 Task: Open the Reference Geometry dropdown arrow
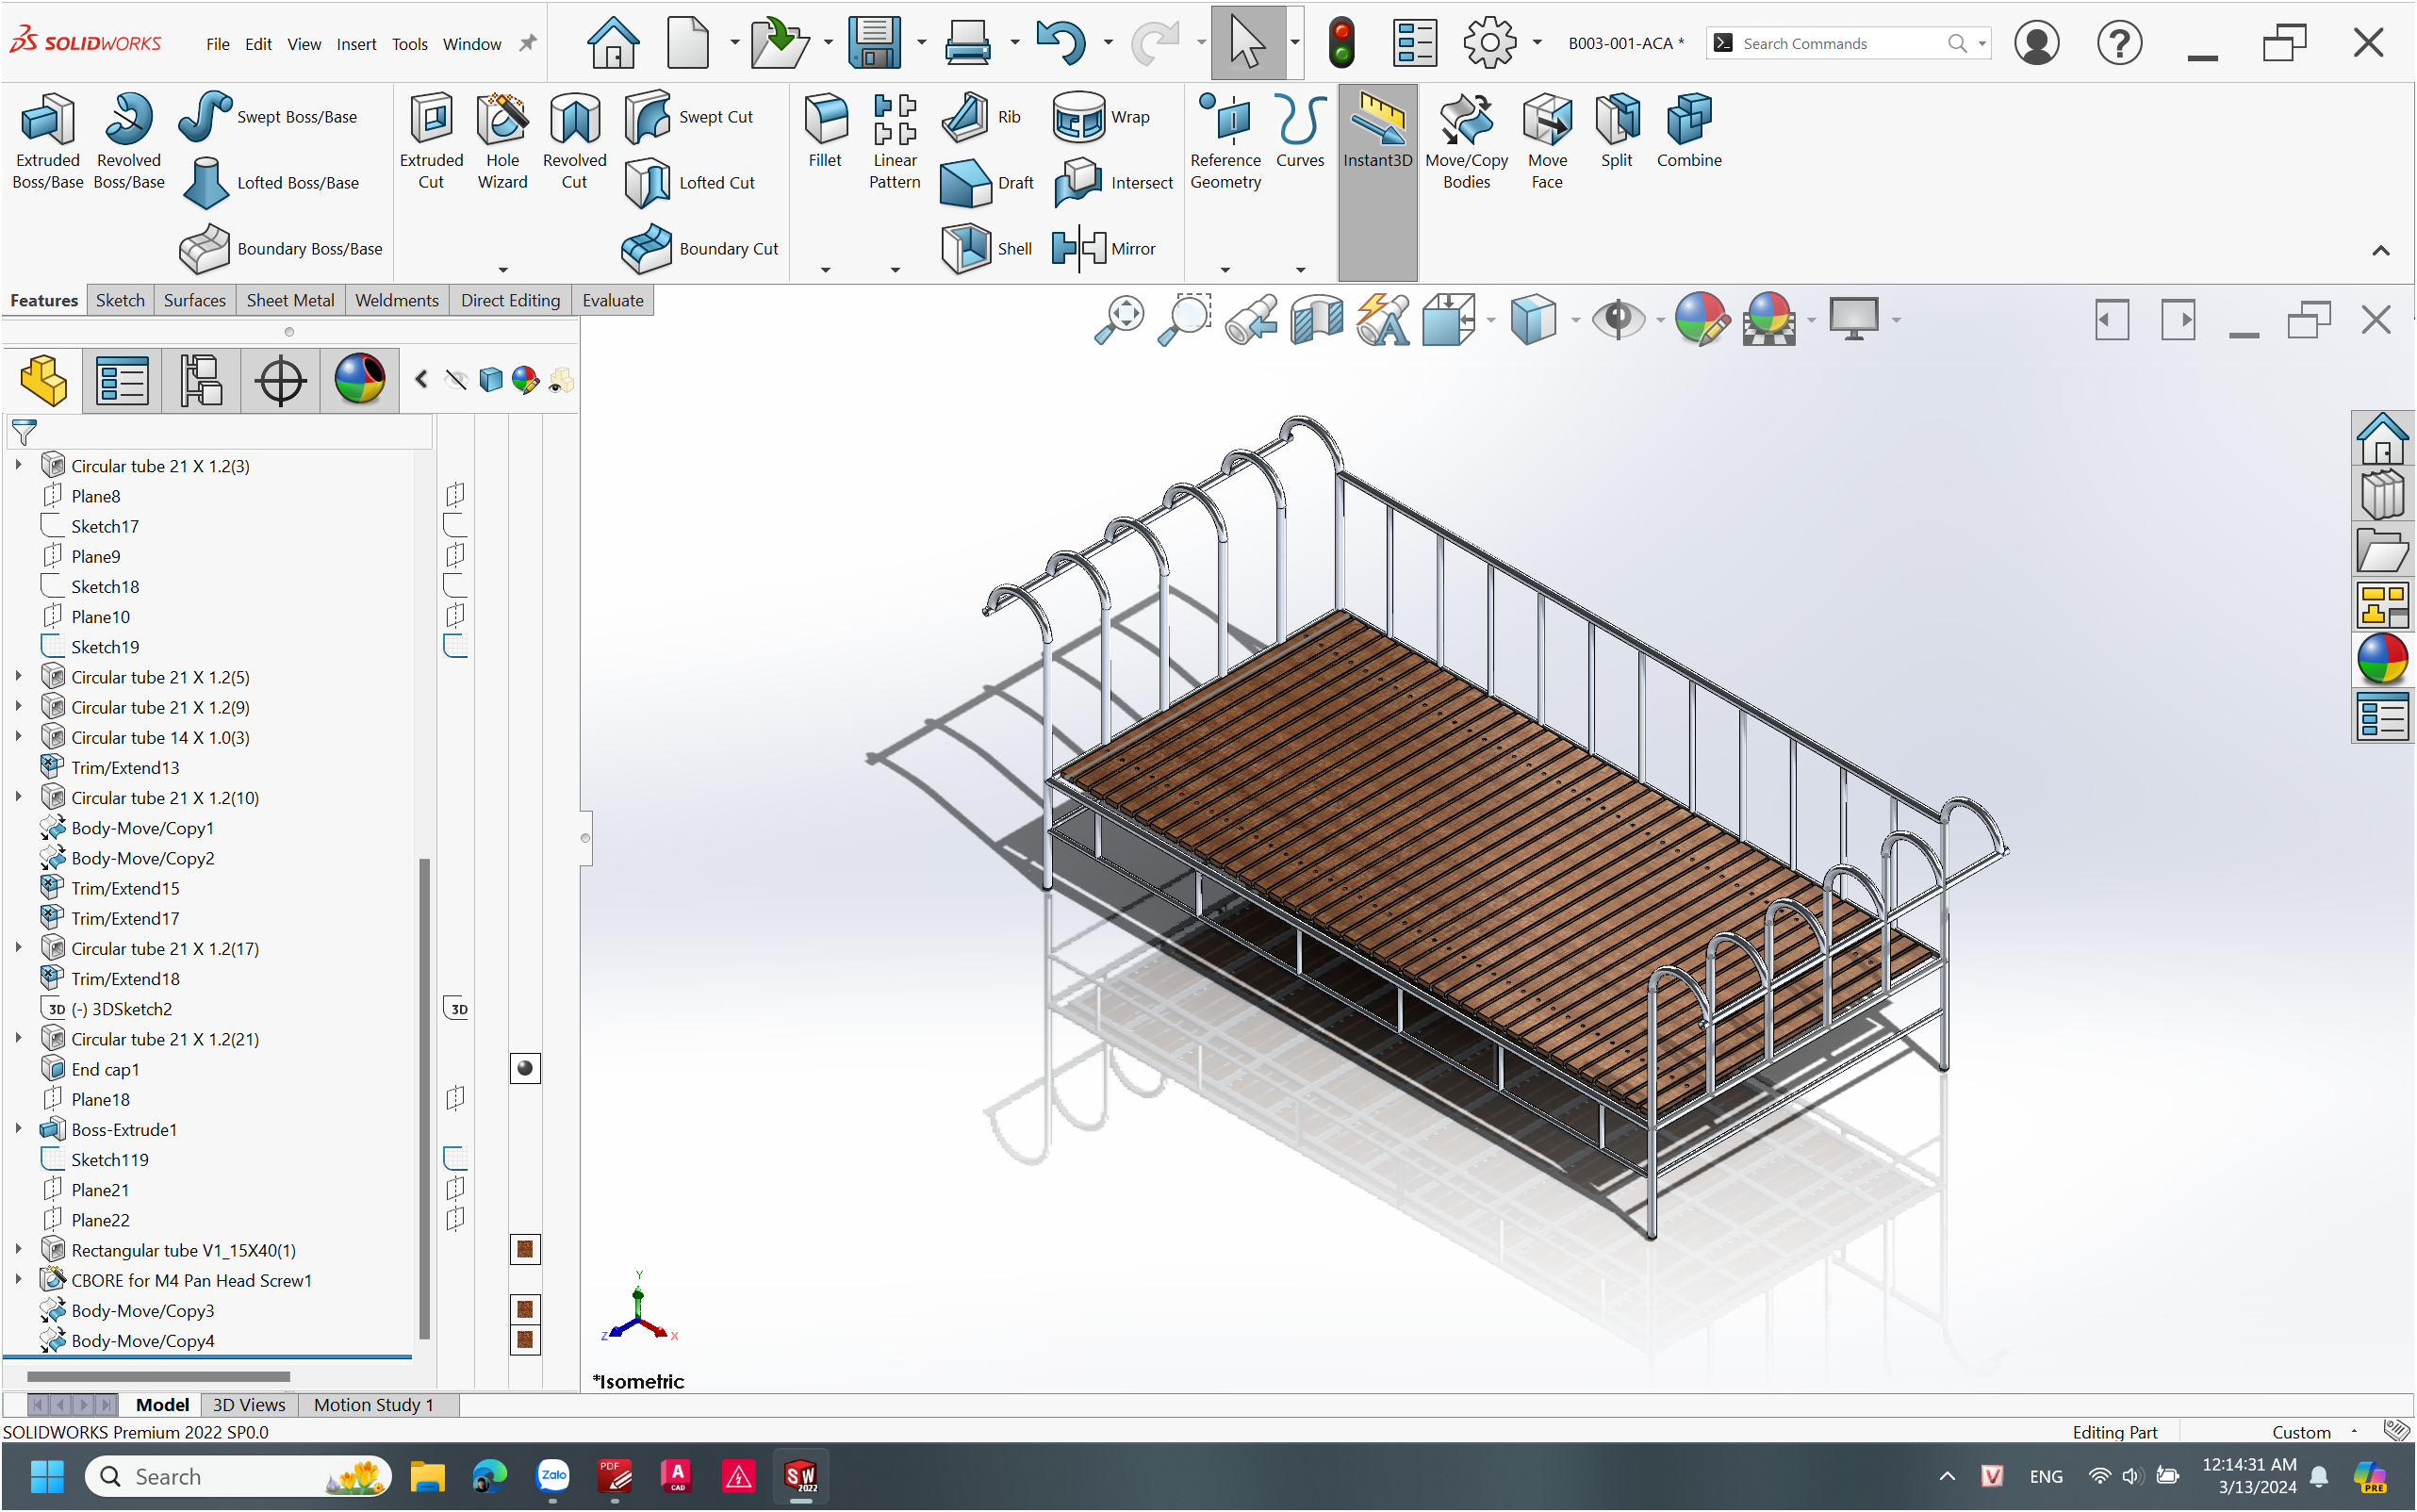pyautogui.click(x=1225, y=269)
